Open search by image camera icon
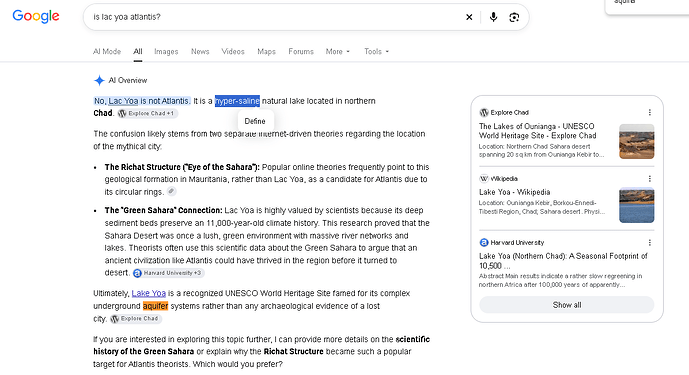 pos(514,17)
